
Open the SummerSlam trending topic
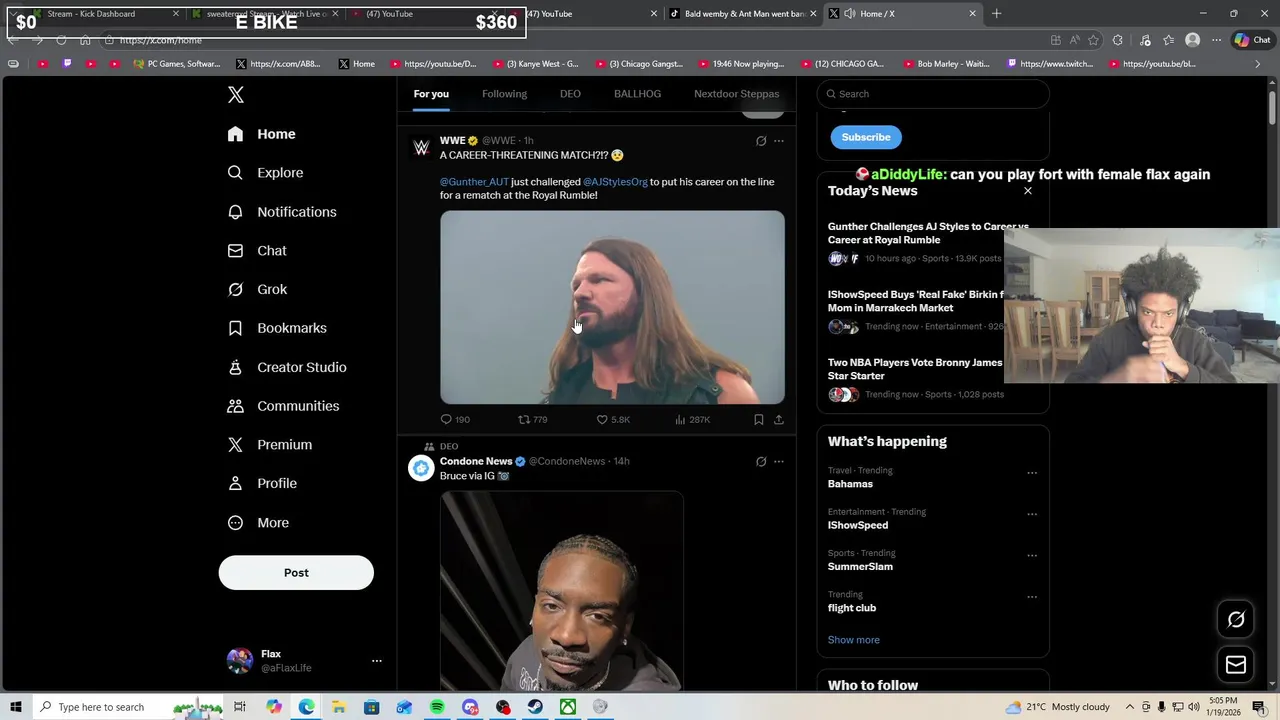[860, 567]
